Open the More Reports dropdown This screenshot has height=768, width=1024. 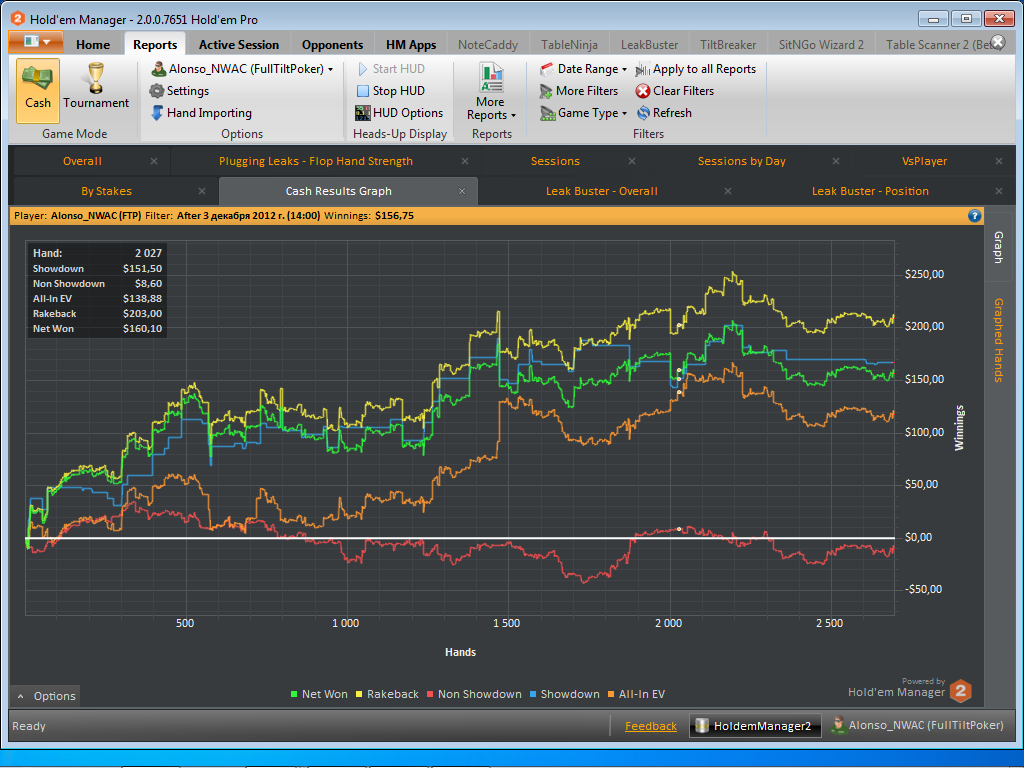pos(491,91)
